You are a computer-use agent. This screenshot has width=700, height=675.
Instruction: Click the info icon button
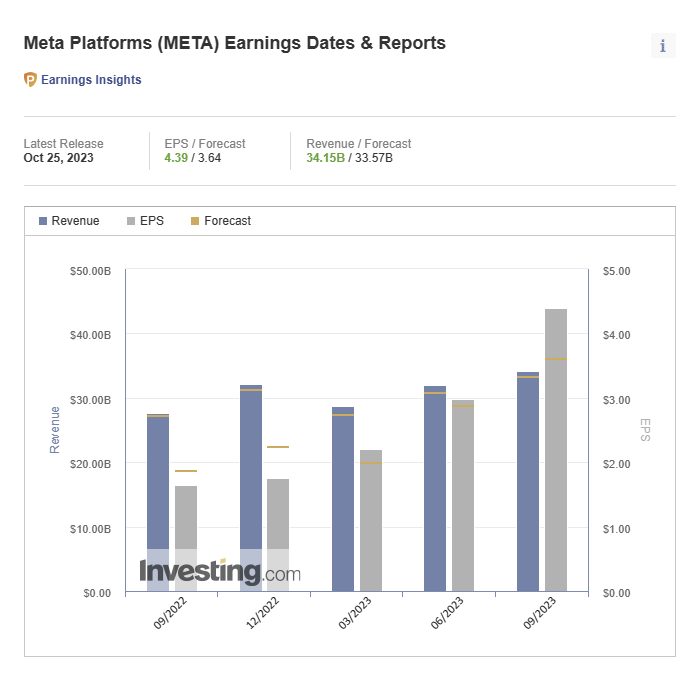pos(663,46)
